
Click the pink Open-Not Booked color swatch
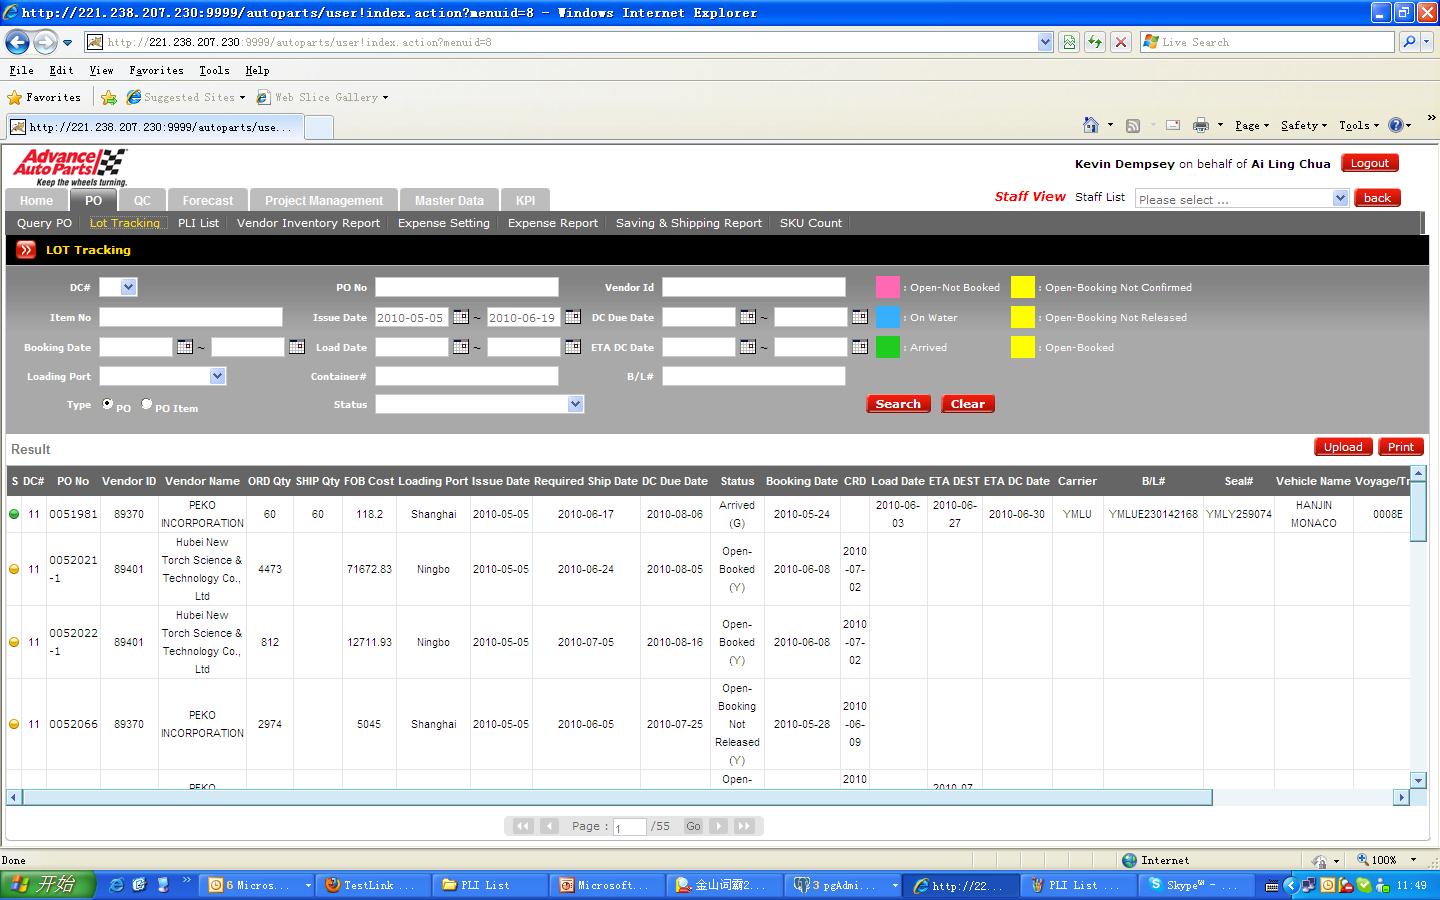(x=887, y=287)
